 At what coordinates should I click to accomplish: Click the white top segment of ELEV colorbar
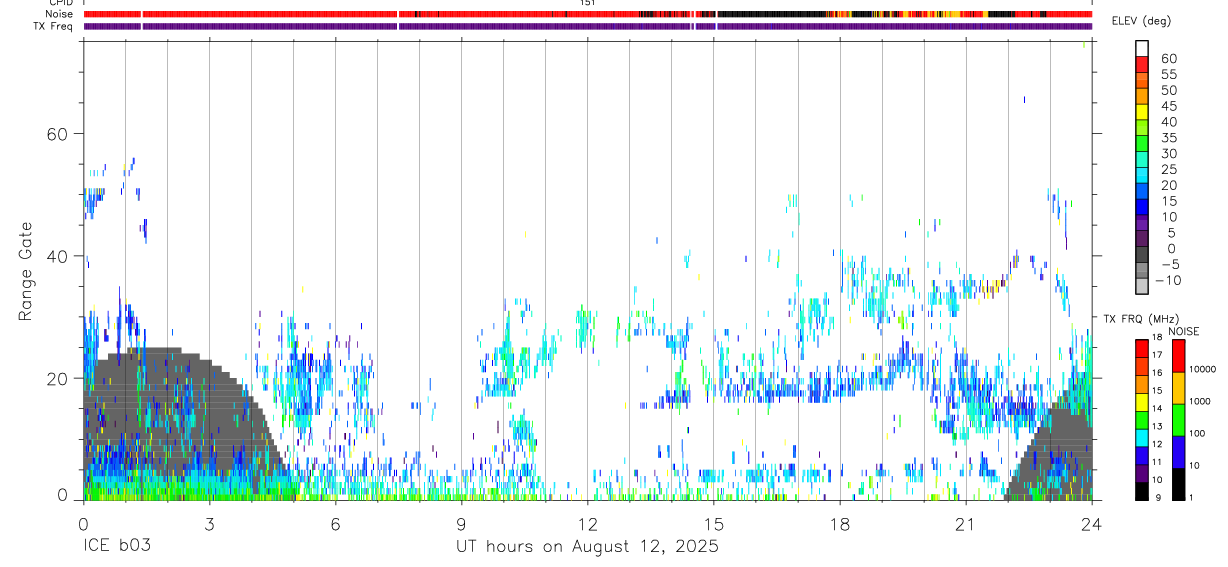(1142, 48)
